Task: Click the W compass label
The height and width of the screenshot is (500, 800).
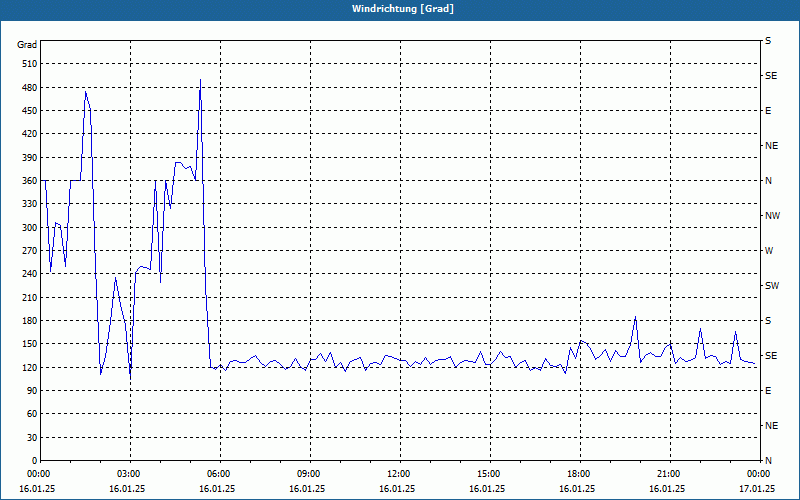Action: pyautogui.click(x=769, y=251)
